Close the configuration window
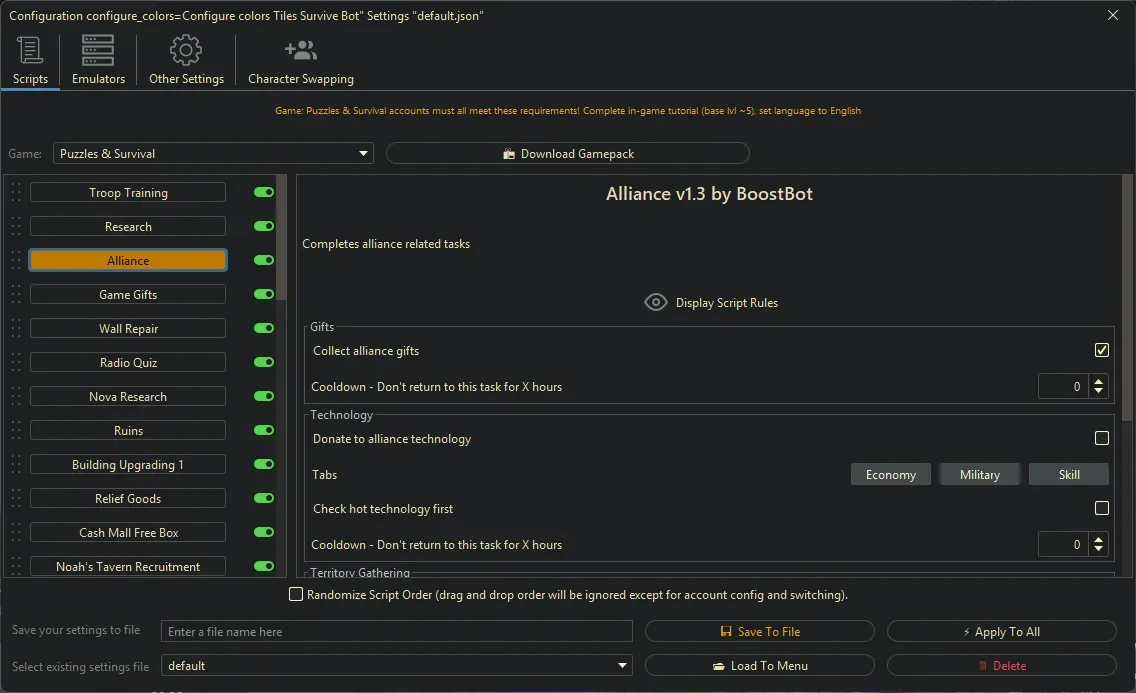 click(1113, 15)
